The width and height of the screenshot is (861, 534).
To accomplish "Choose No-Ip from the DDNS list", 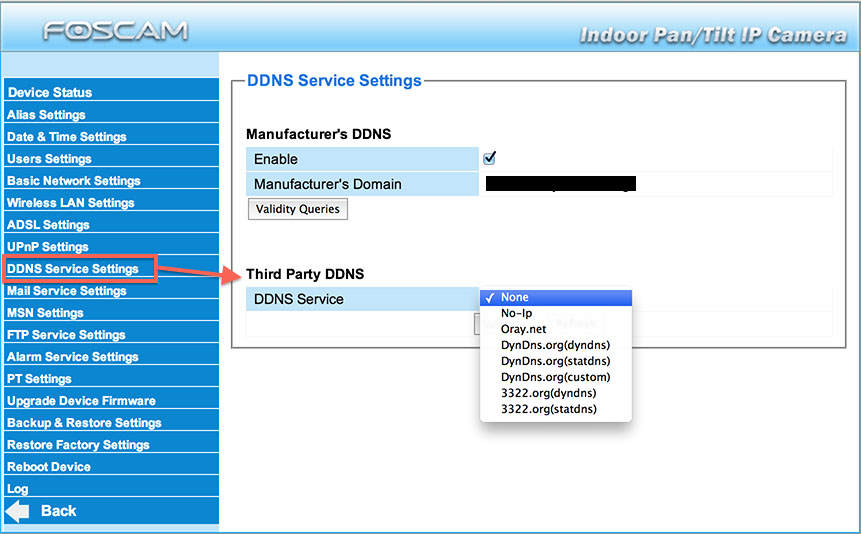I will (x=516, y=313).
